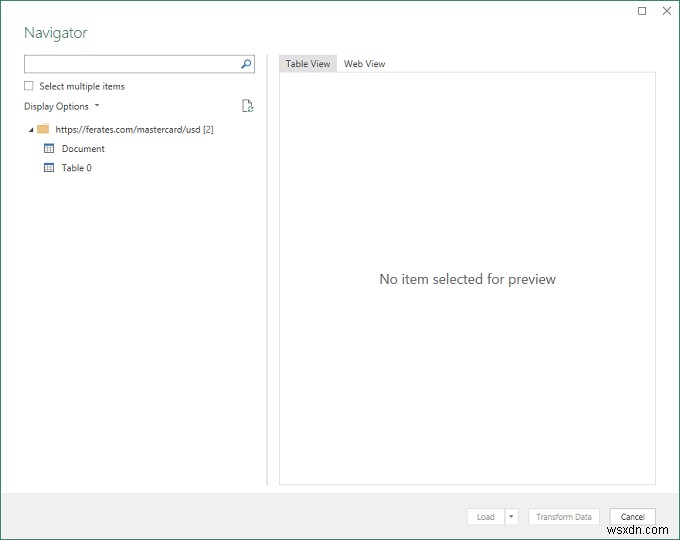
Task: Click the table icon beside Table 0
Action: pyautogui.click(x=49, y=167)
